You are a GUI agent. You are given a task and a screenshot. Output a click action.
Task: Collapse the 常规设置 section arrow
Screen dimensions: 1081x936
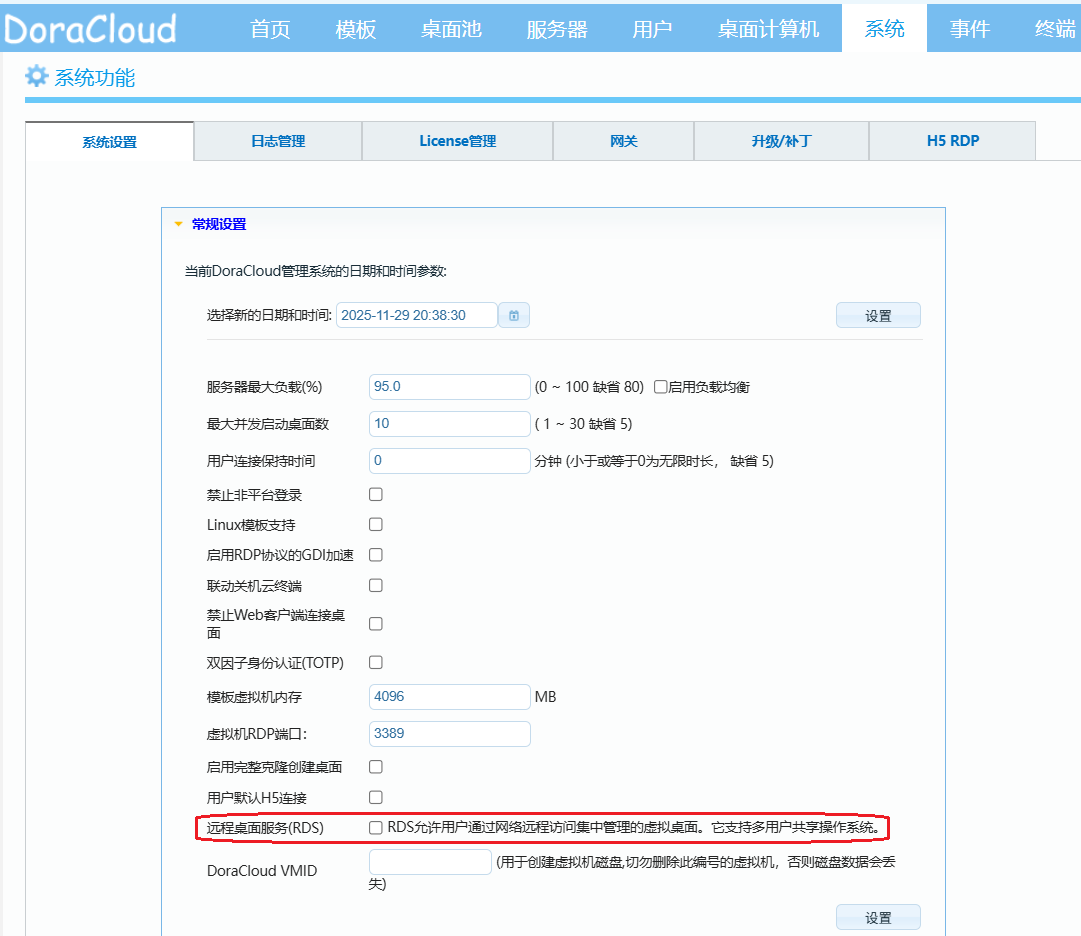(179, 225)
